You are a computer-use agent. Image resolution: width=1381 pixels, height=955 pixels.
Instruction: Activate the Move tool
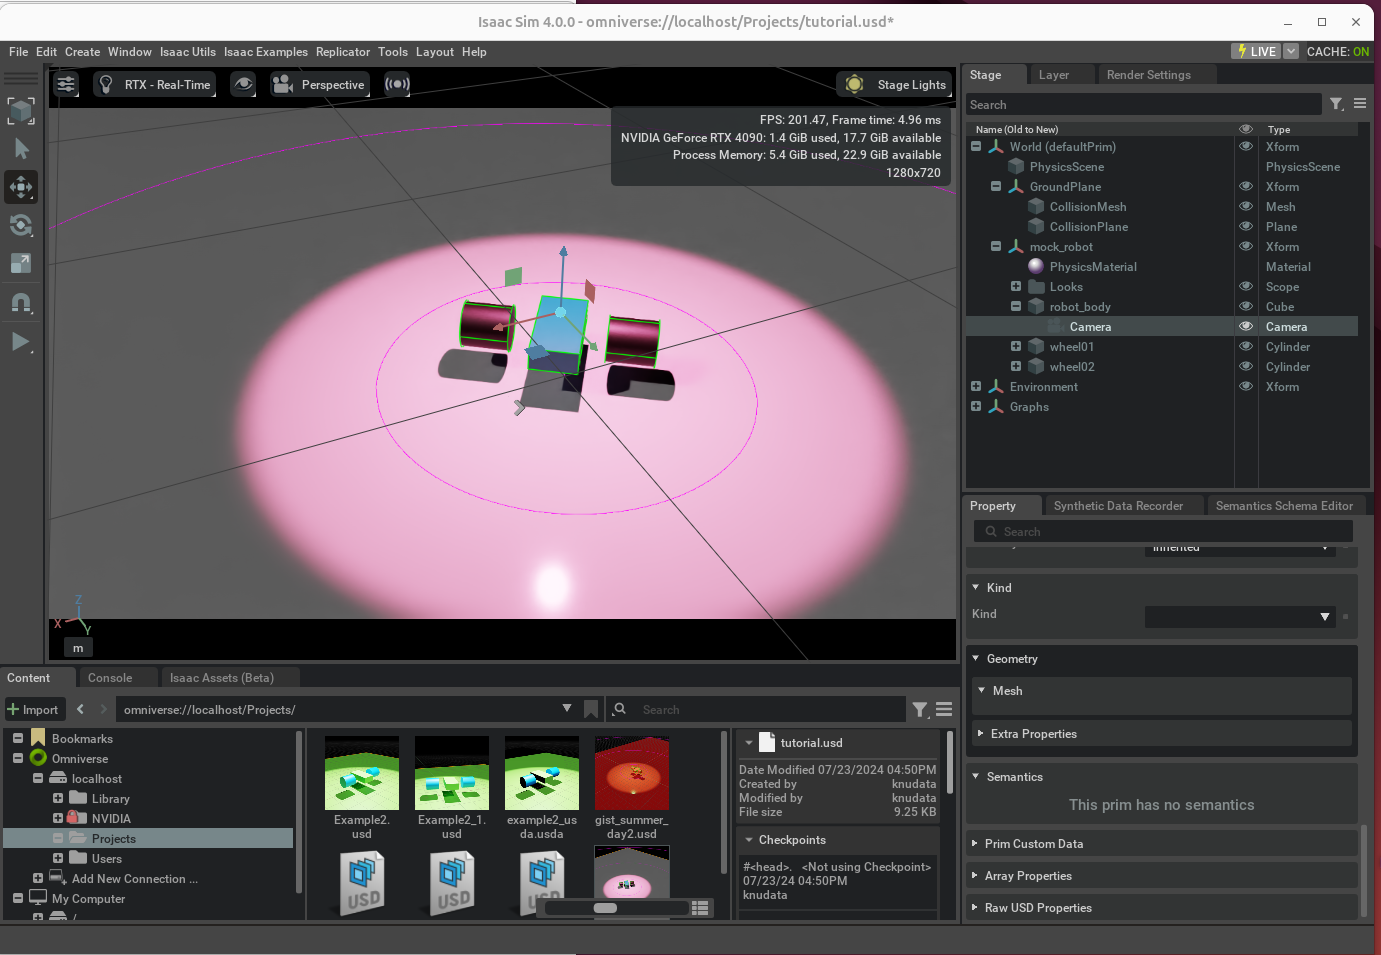coord(21,187)
